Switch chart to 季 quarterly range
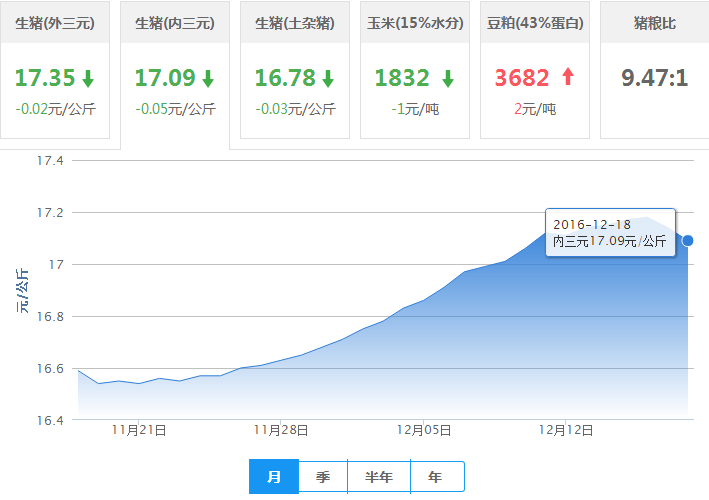The height and width of the screenshot is (500, 709). tap(323, 477)
